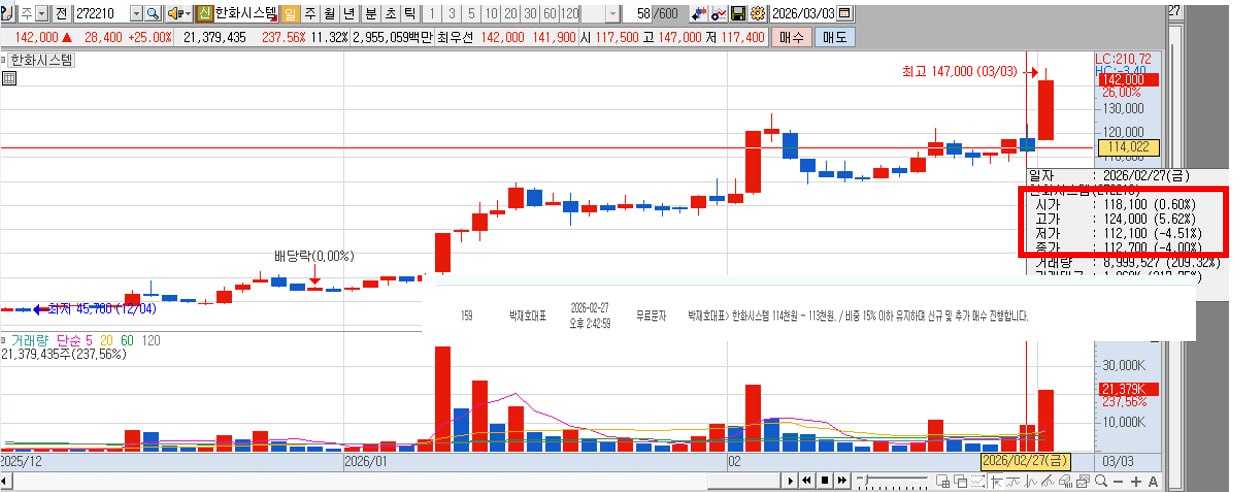Click the grid table icon under 한화시스템
This screenshot has height=492, width=1242.
pos(9,79)
